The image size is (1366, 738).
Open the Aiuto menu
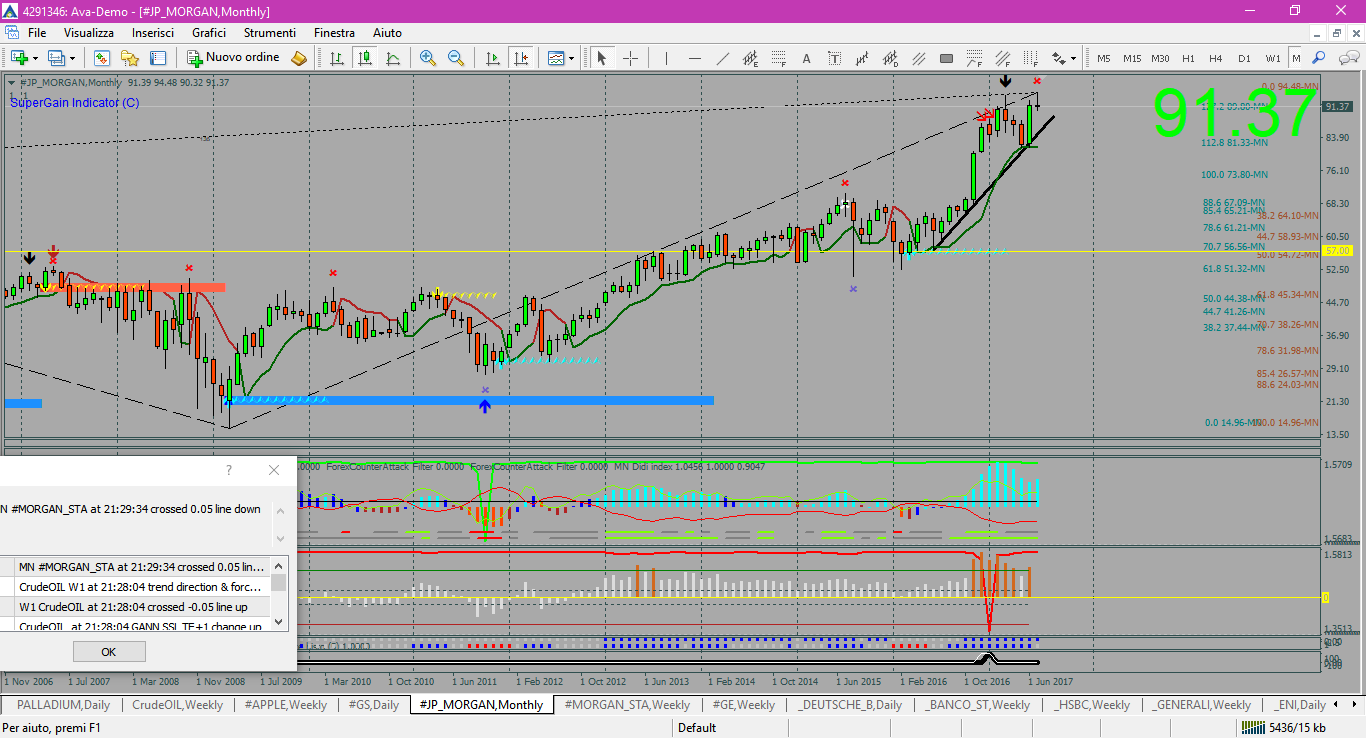[x=387, y=33]
